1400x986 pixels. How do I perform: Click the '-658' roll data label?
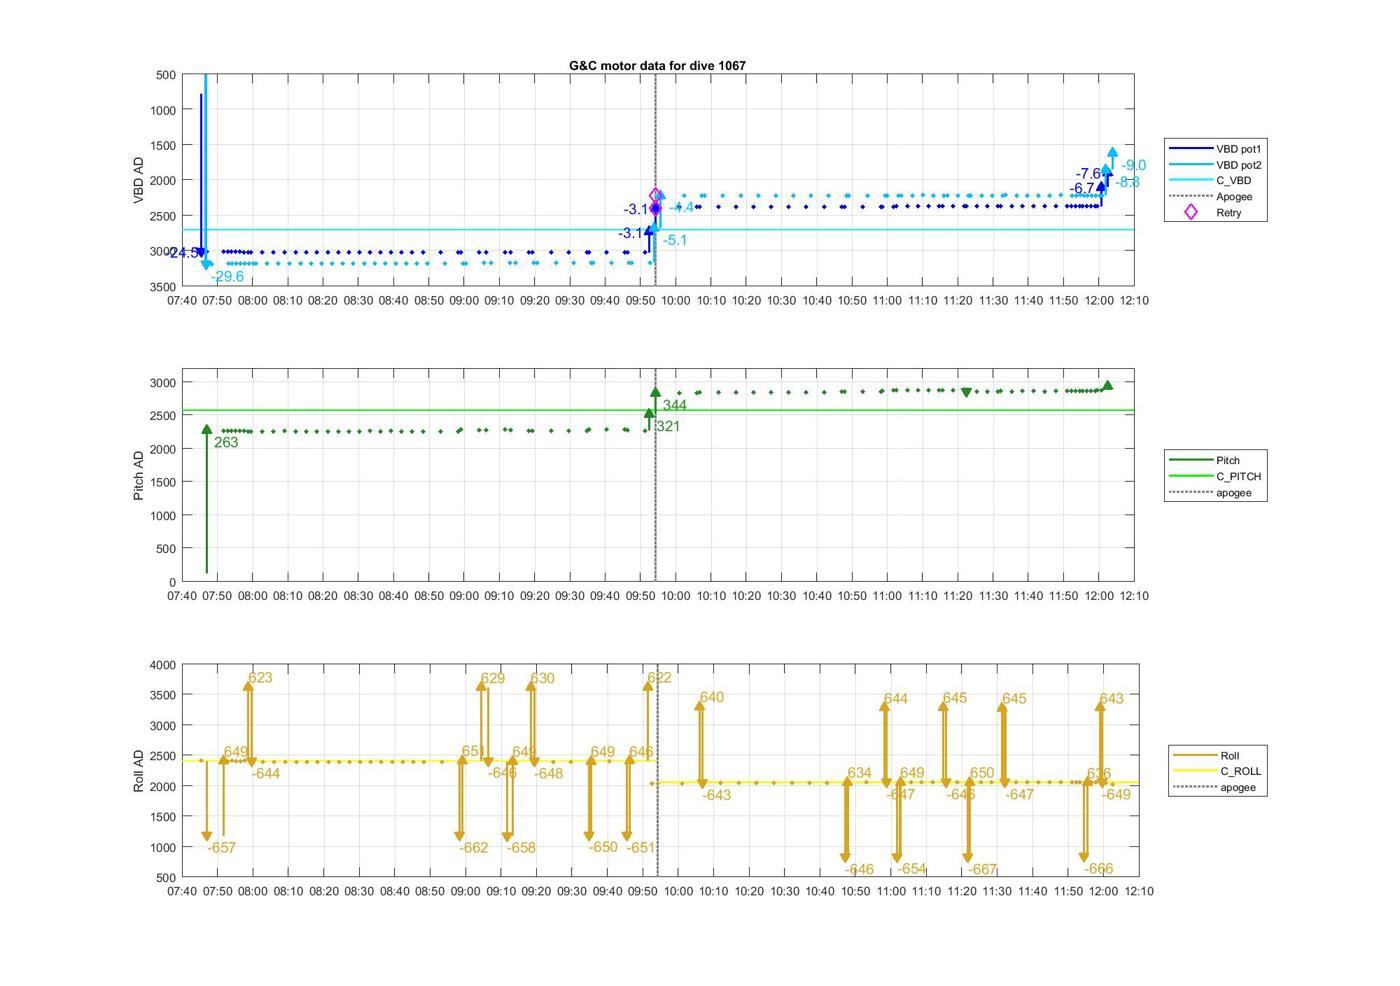click(x=521, y=848)
